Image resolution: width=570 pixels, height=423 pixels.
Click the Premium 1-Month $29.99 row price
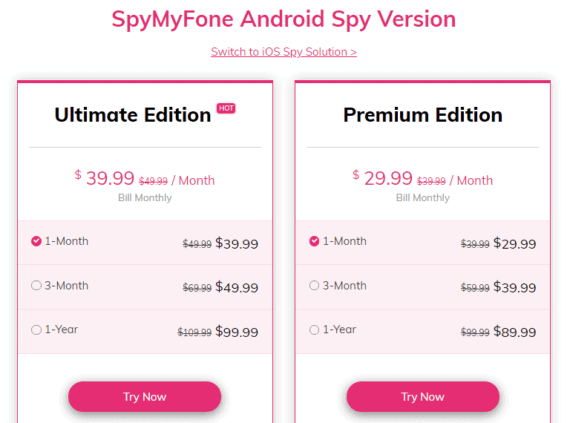(515, 243)
